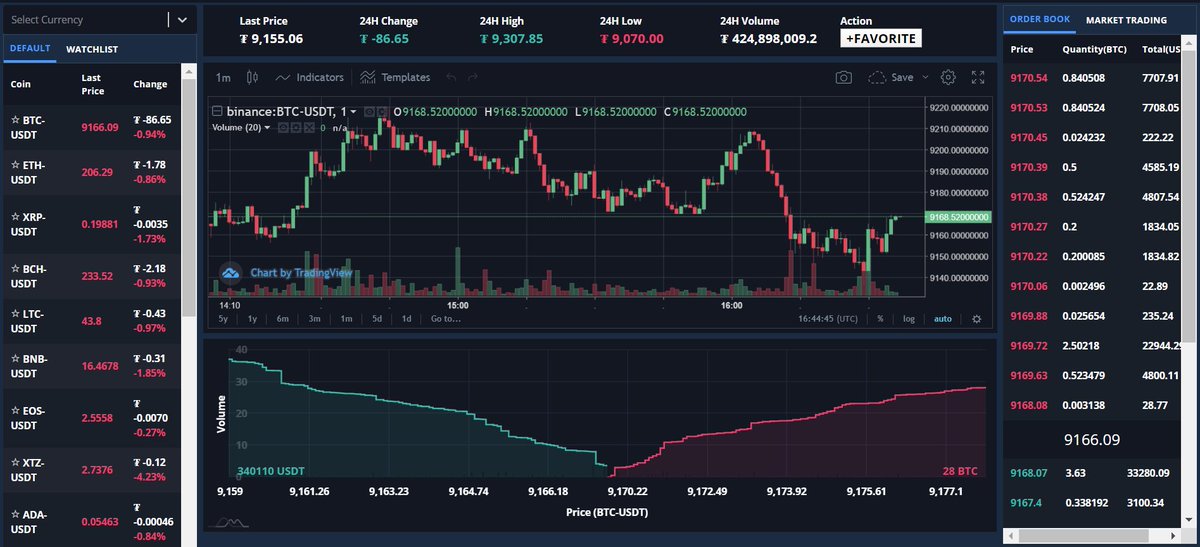Open indicator Templates menu
The width and height of the screenshot is (1200, 547).
[395, 77]
